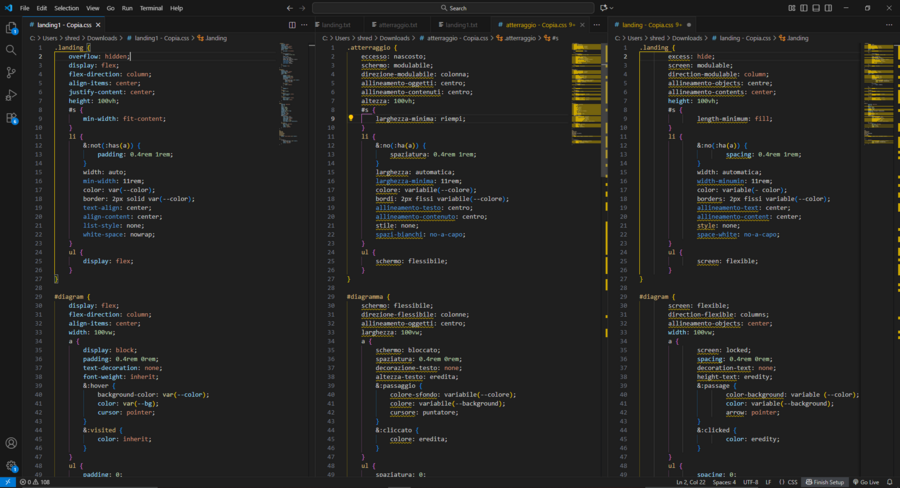Select the CSS language mode in status bar

point(792,482)
